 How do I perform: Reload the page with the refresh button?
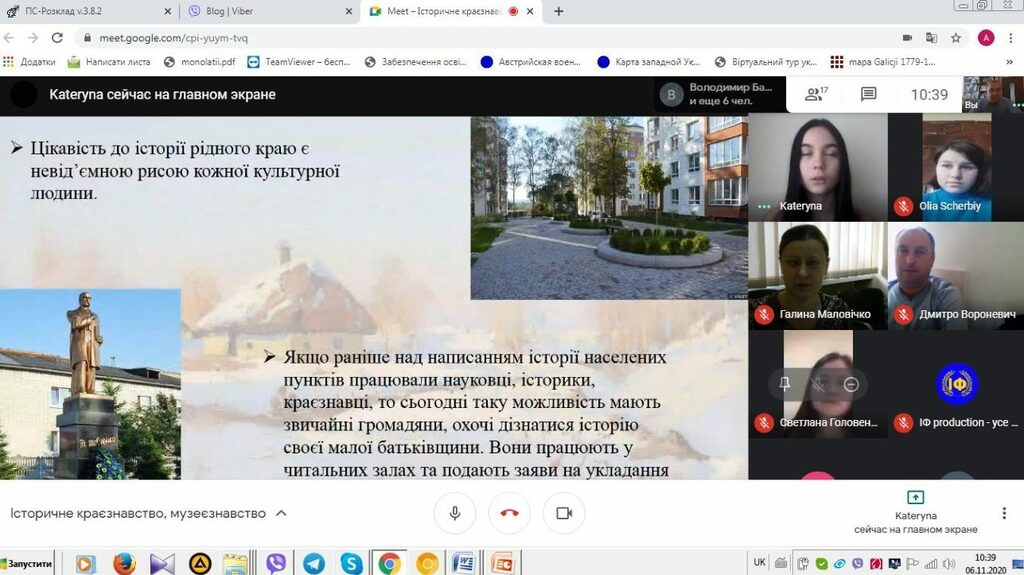click(x=57, y=38)
